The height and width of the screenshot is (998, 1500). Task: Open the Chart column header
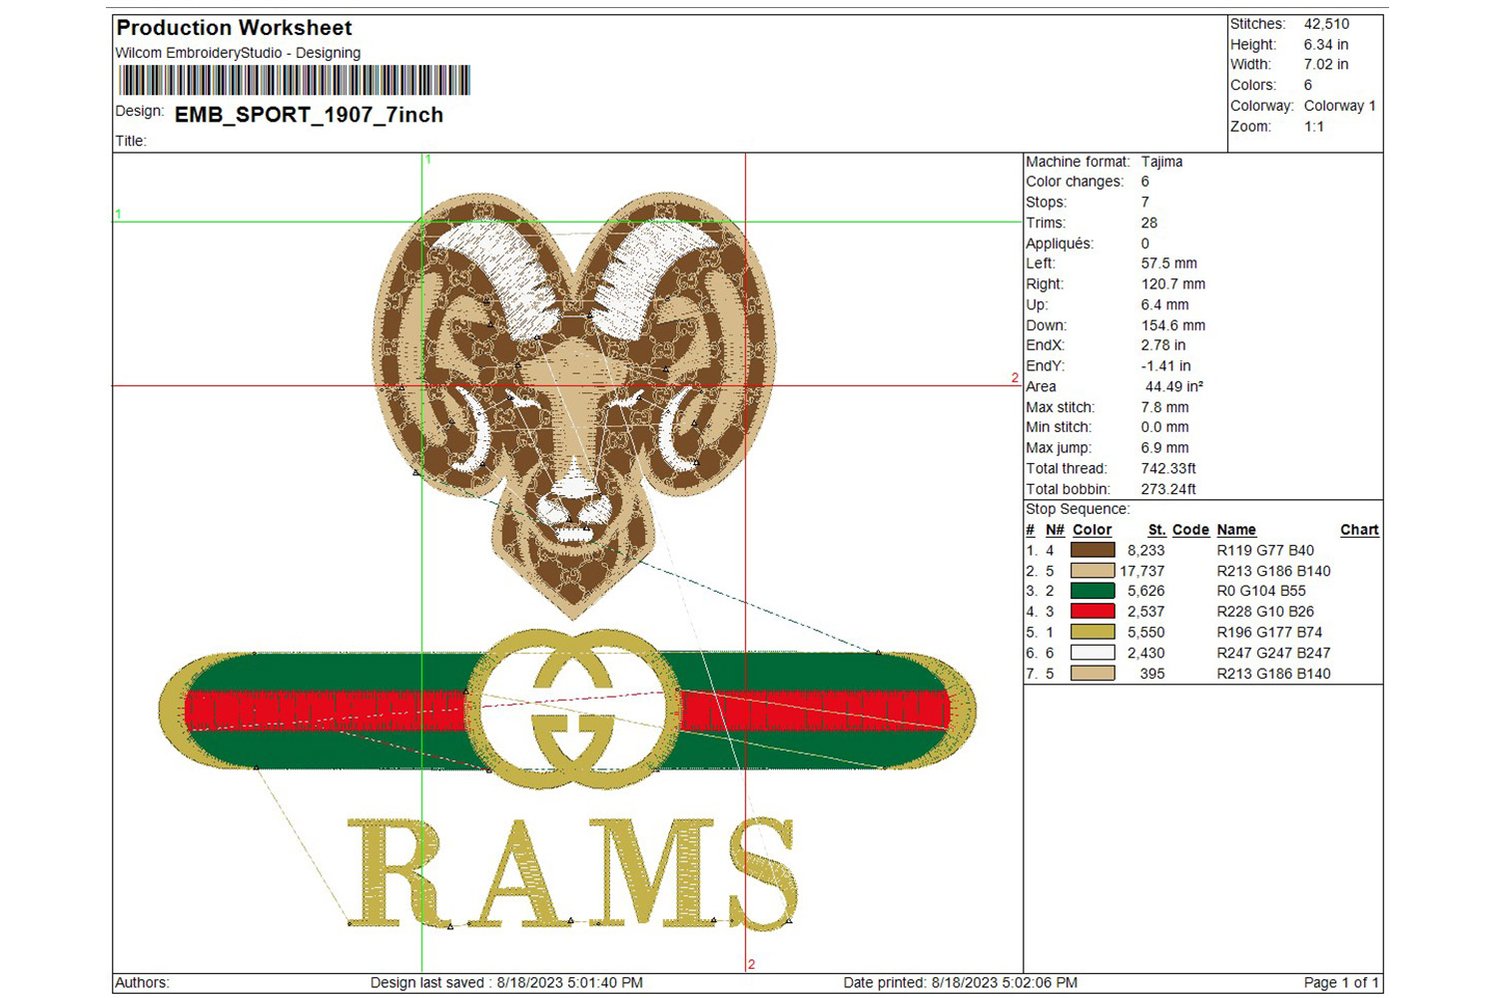tap(1358, 530)
